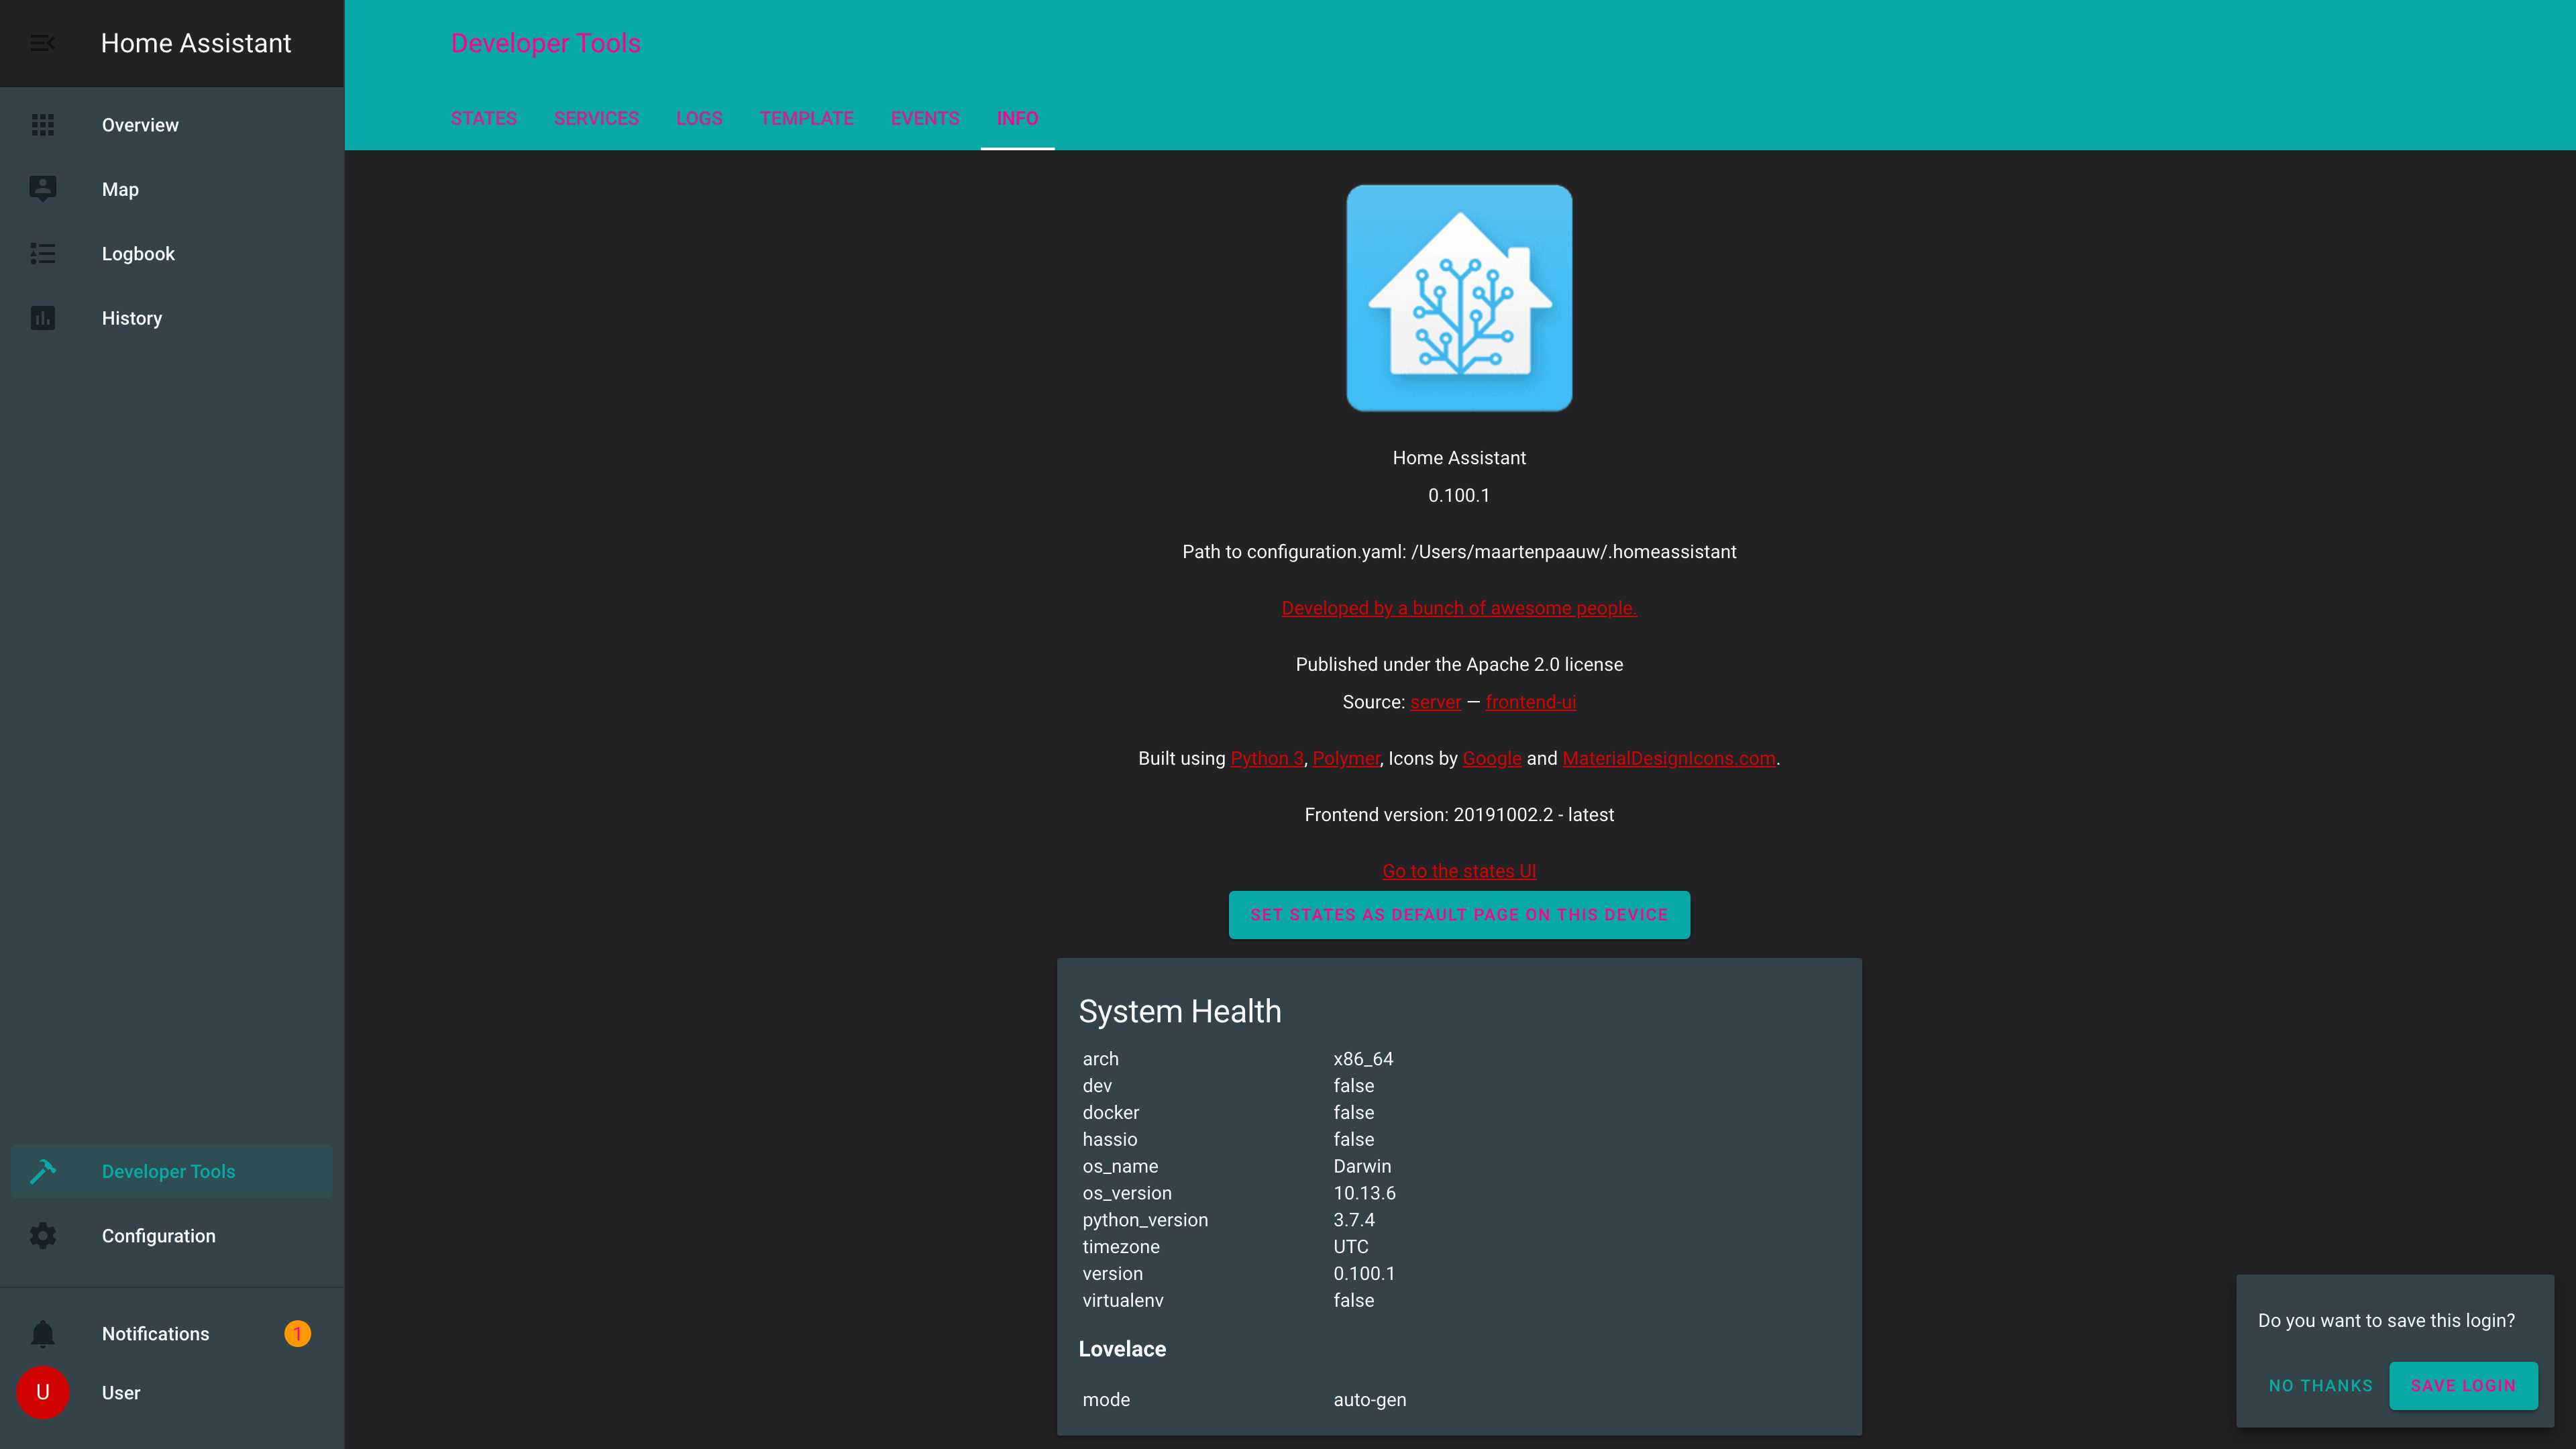Expand the Lovelace system health section
The height and width of the screenshot is (1449, 2576).
[x=1122, y=1348]
